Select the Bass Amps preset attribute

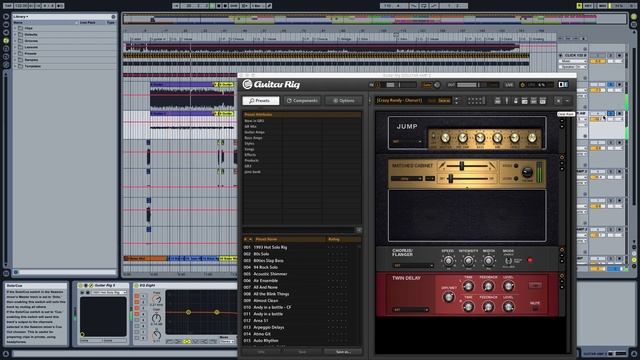tap(253, 138)
